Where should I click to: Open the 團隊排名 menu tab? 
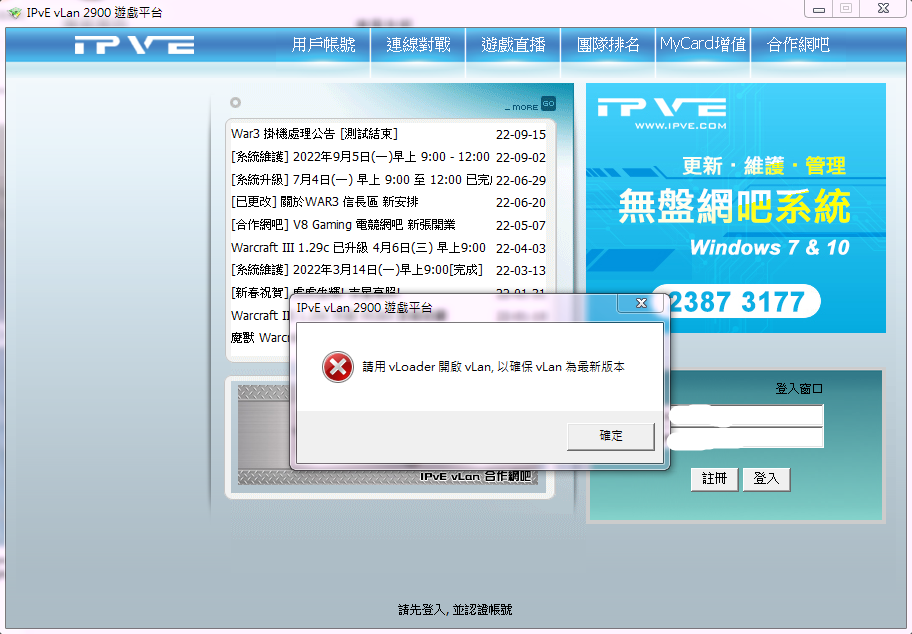click(608, 45)
